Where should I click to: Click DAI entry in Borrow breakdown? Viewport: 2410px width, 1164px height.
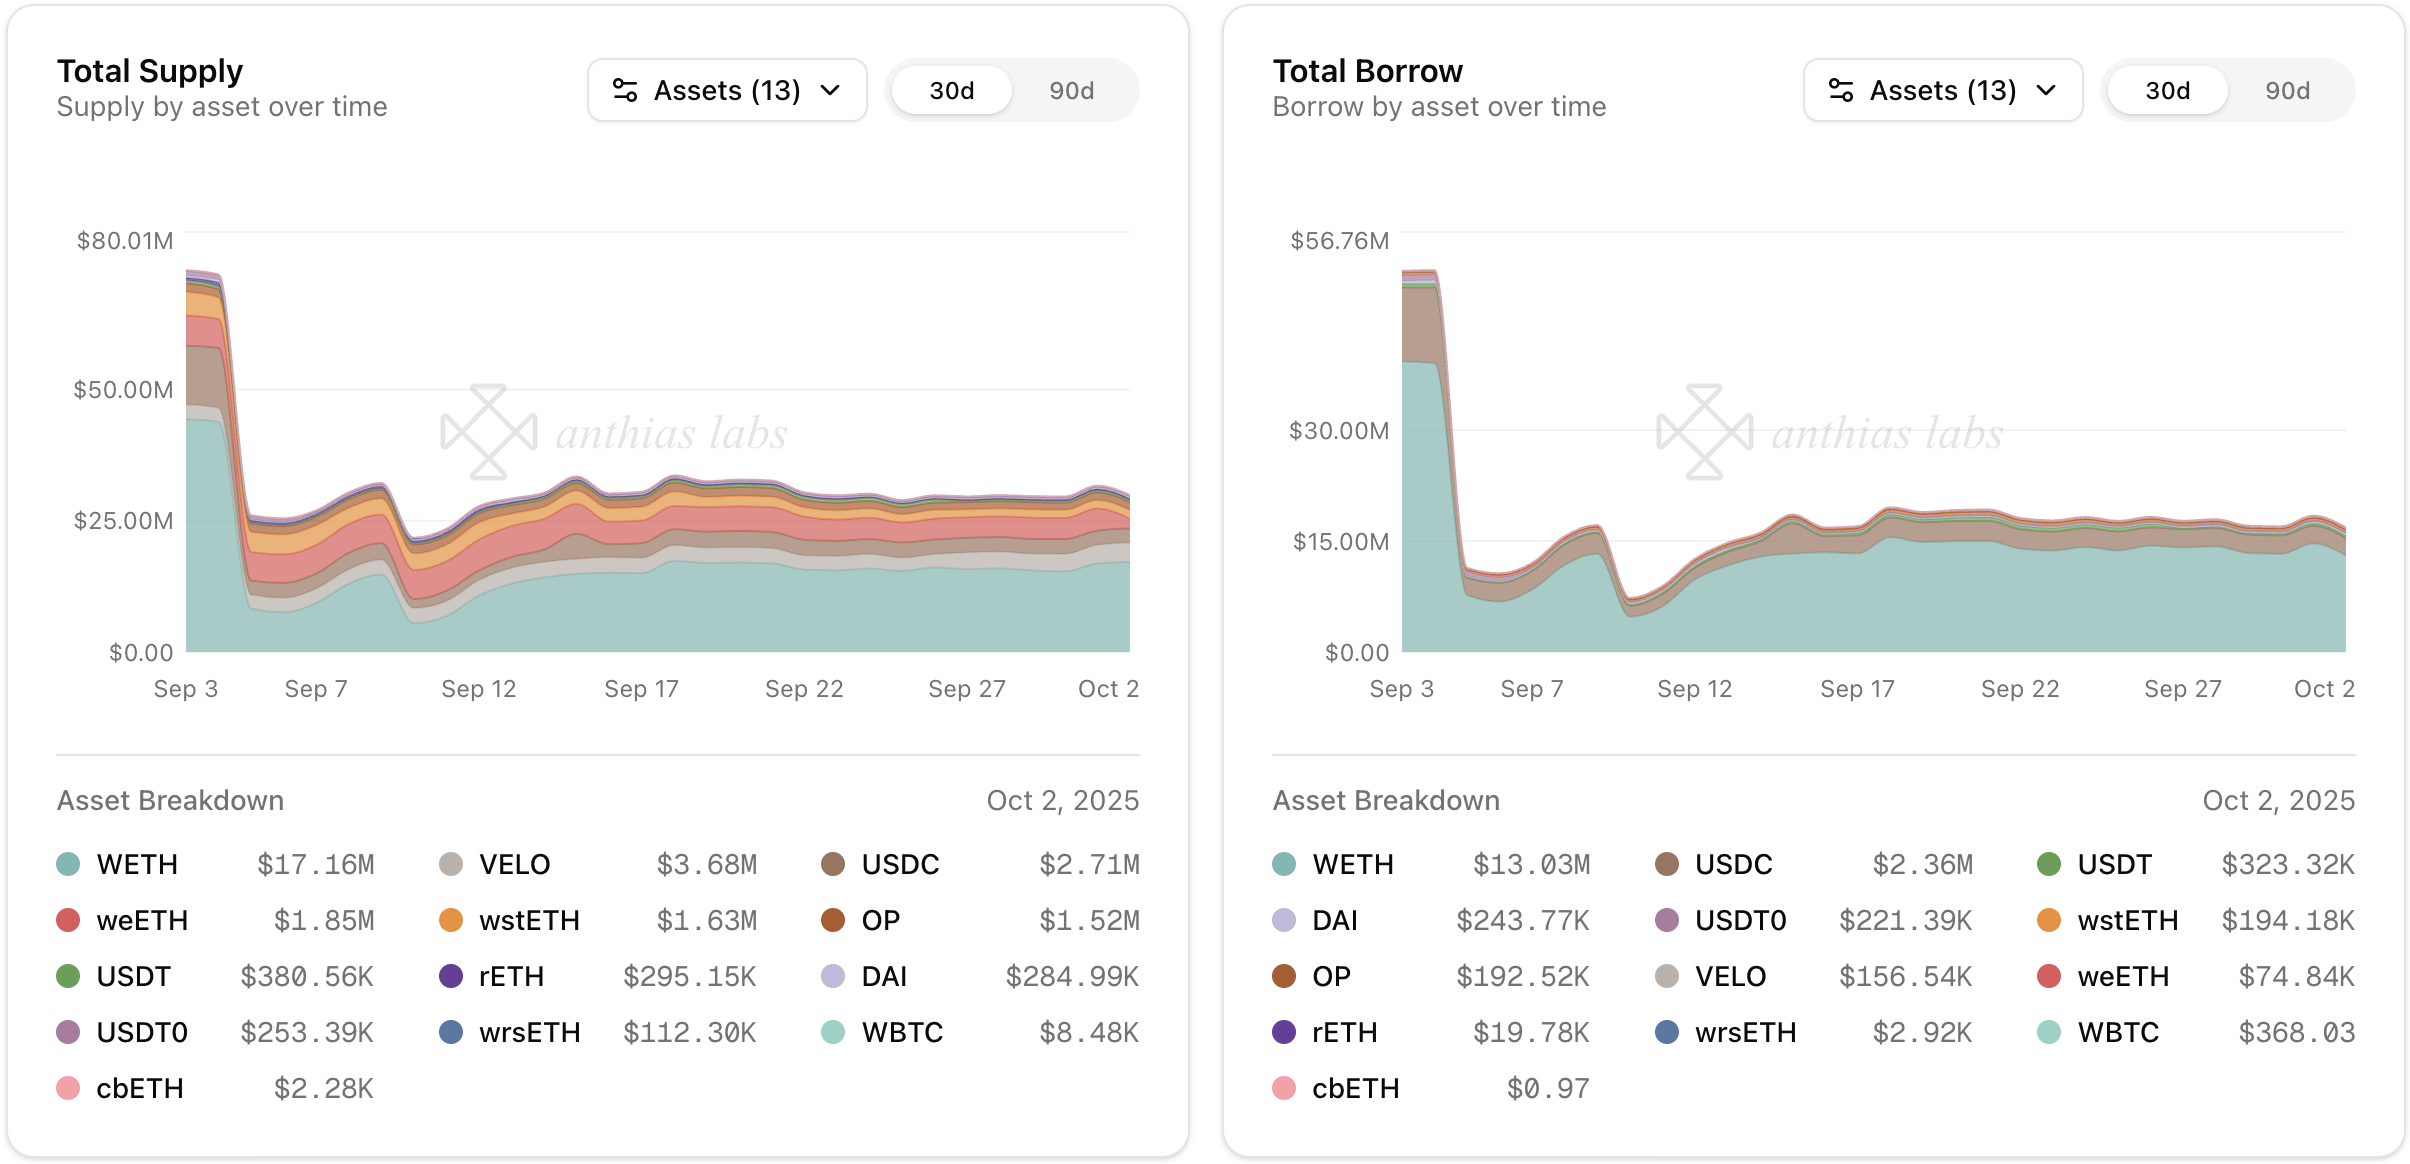1334,920
